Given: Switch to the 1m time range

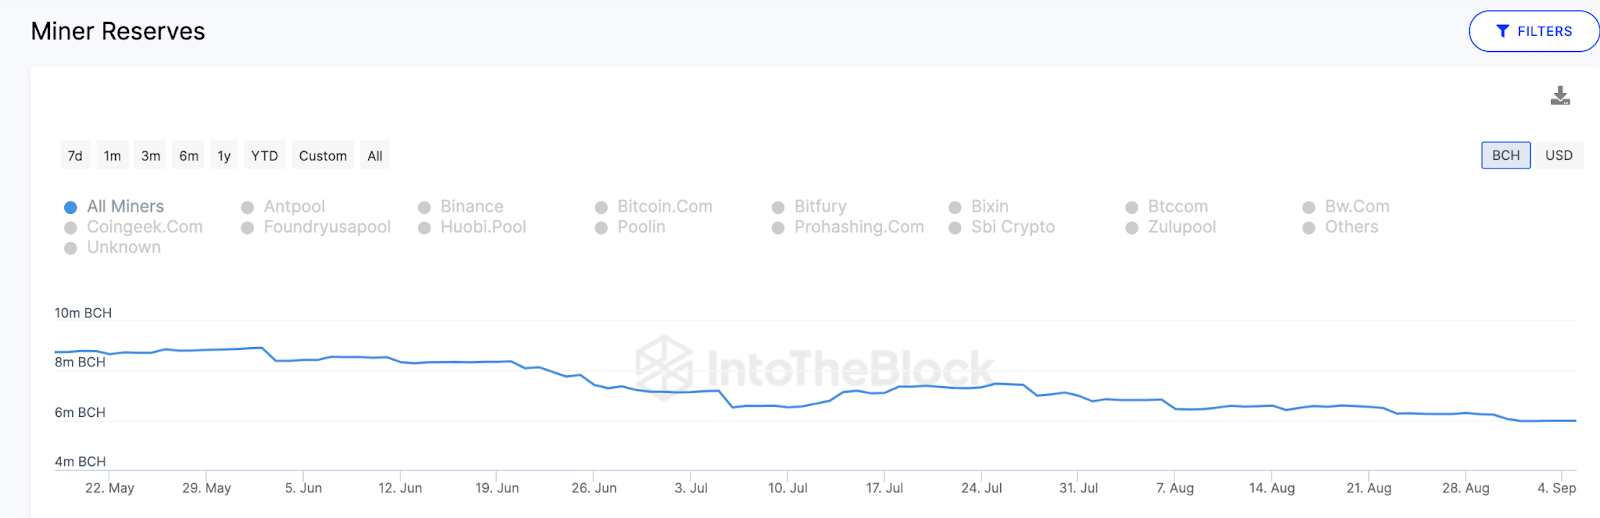Looking at the screenshot, I should (x=112, y=156).
